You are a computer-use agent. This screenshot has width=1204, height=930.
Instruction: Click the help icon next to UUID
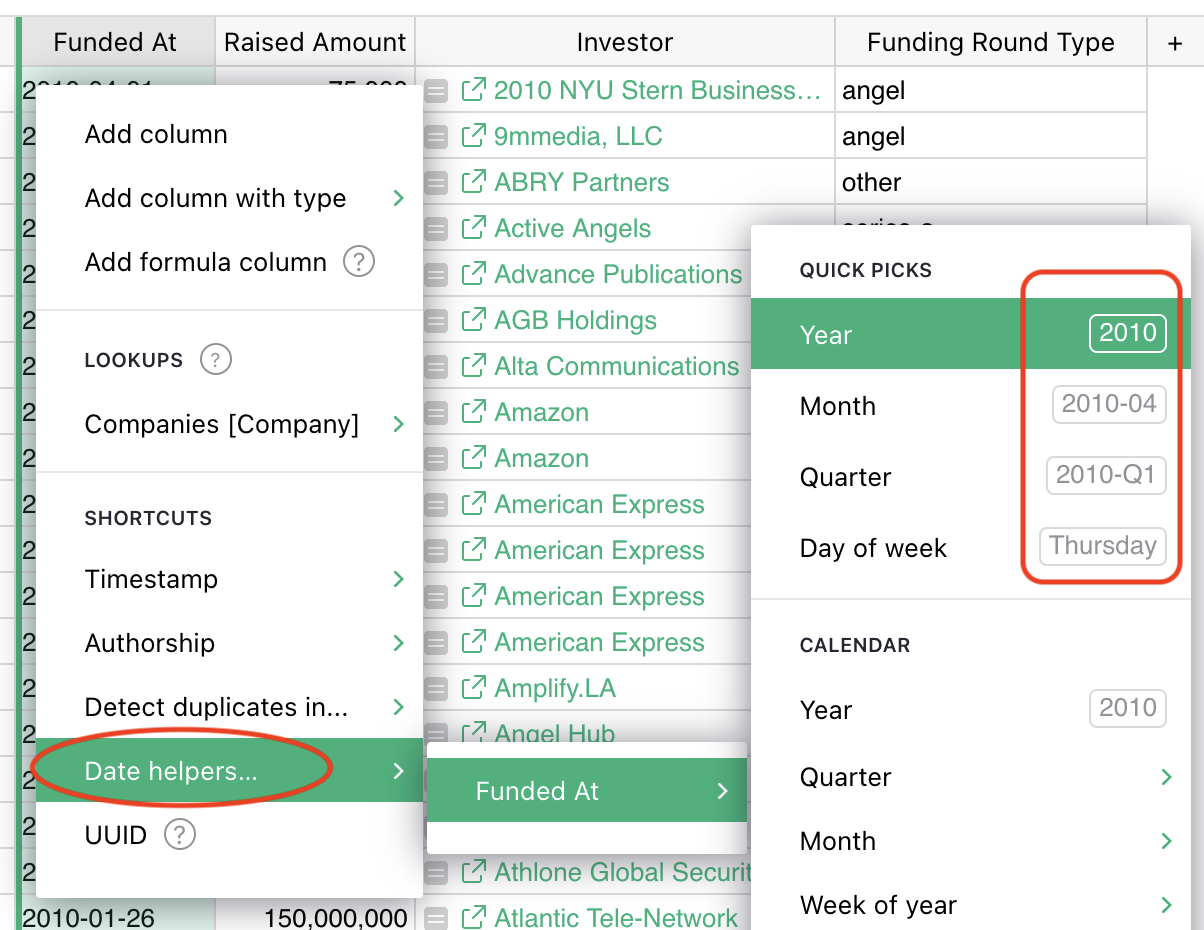pyautogui.click(x=179, y=834)
